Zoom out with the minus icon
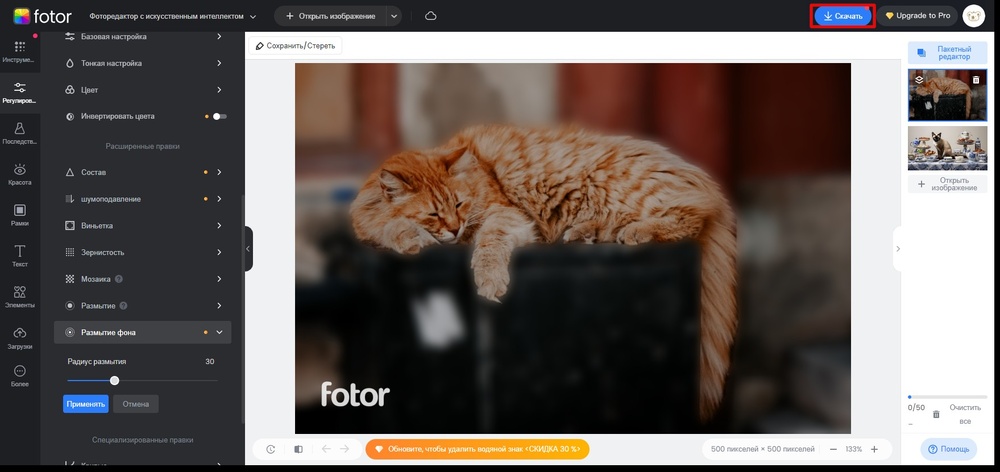 [833, 449]
